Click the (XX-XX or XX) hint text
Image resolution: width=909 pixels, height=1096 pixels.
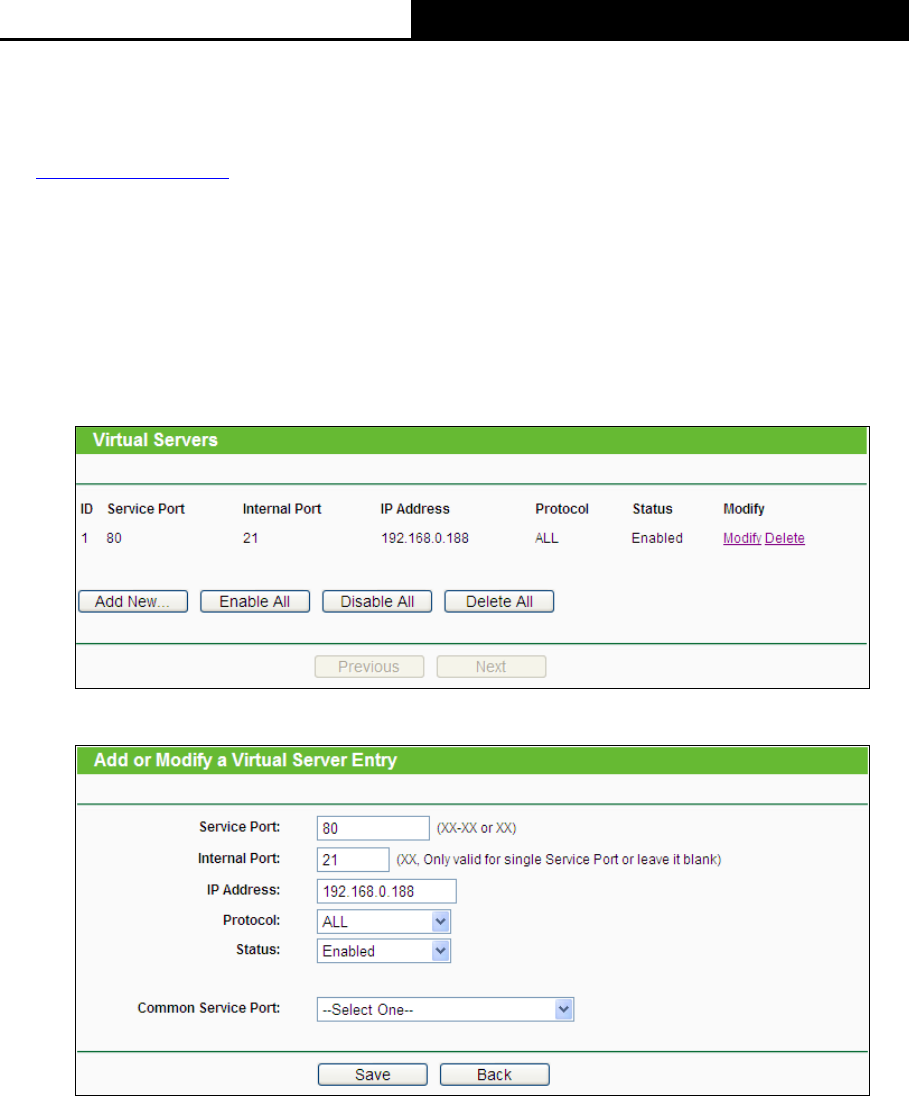(477, 828)
